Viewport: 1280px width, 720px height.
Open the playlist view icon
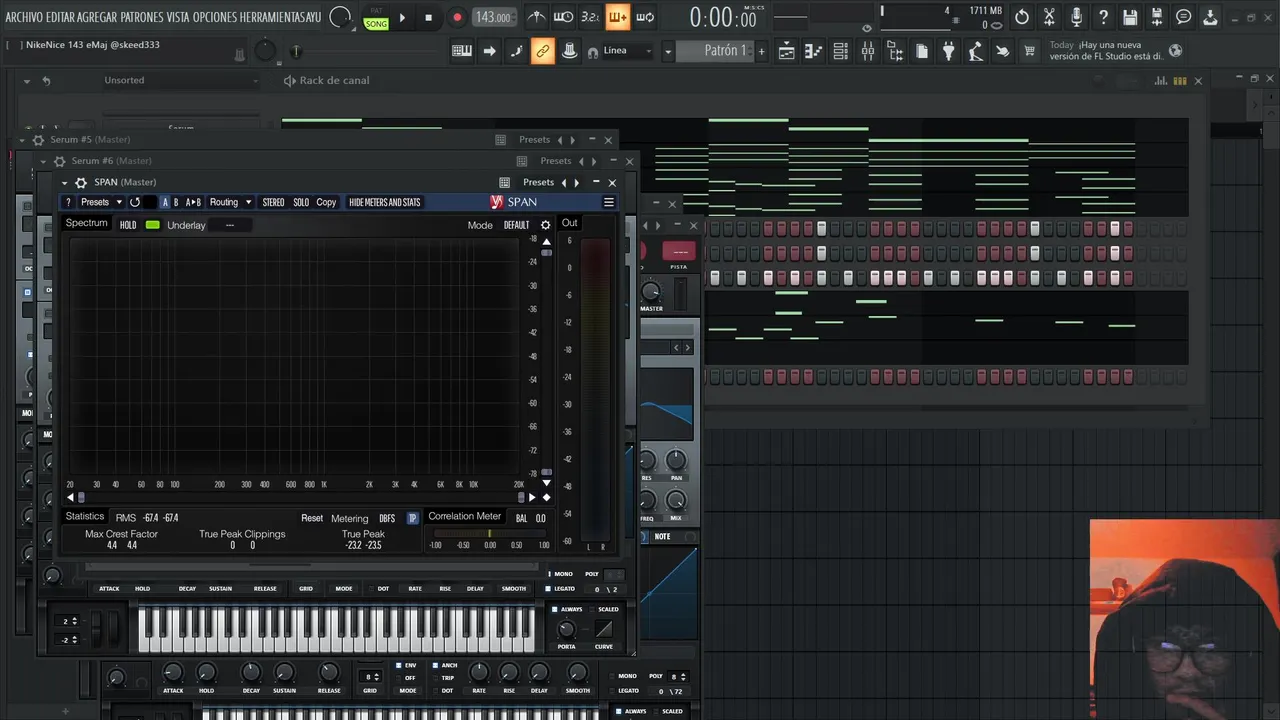tap(787, 51)
